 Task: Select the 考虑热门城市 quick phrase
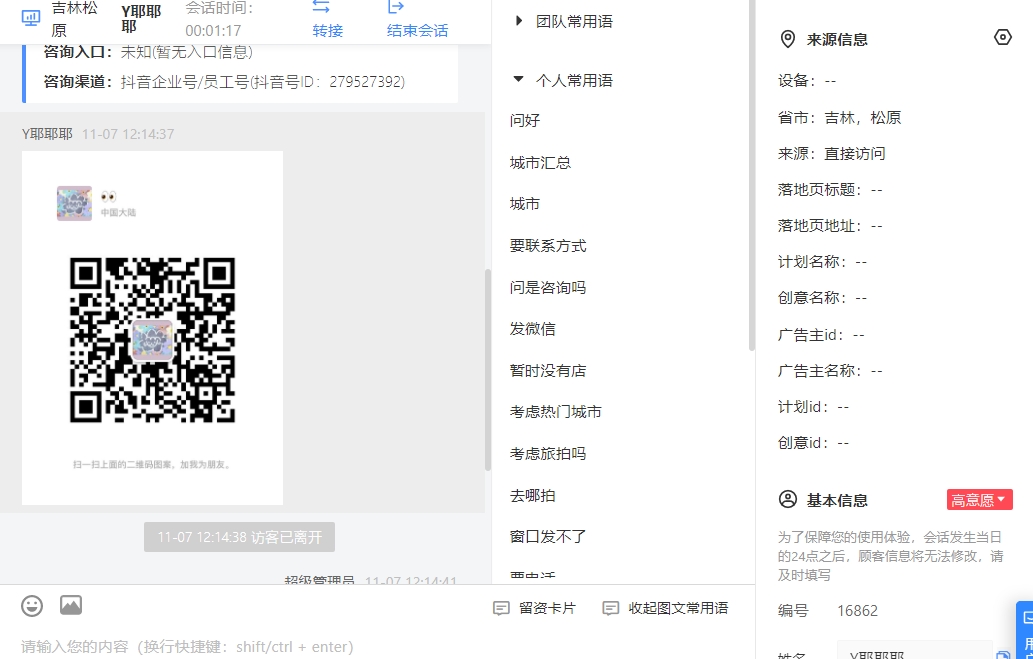(x=555, y=412)
